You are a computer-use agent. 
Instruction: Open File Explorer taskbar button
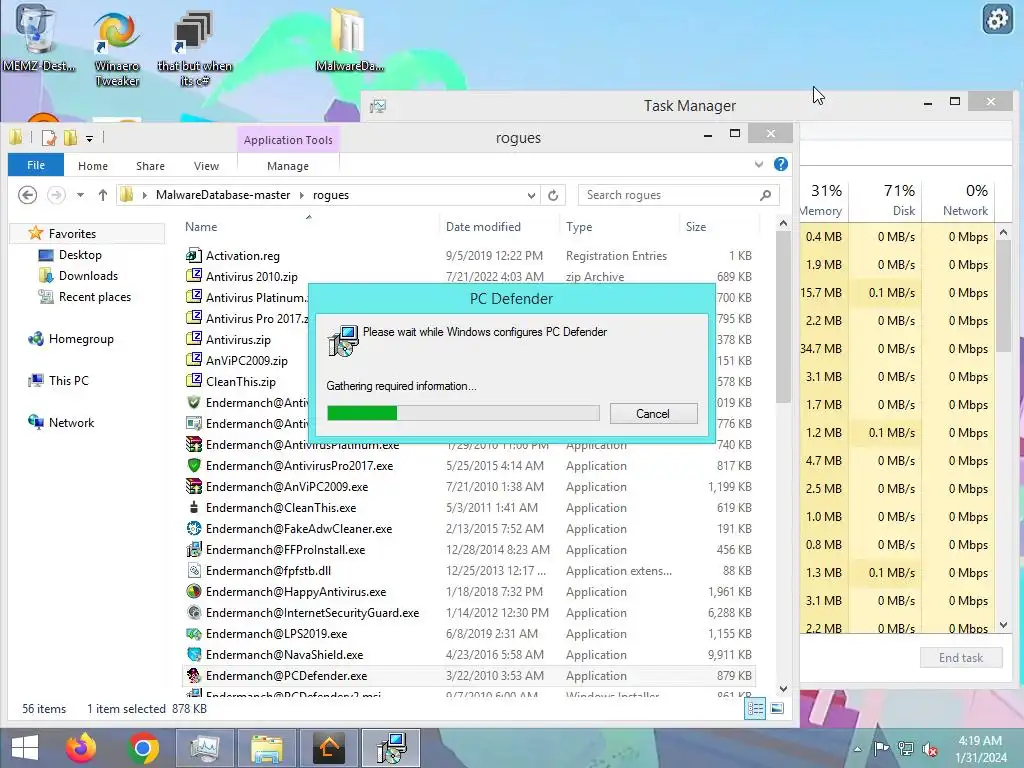pos(267,748)
